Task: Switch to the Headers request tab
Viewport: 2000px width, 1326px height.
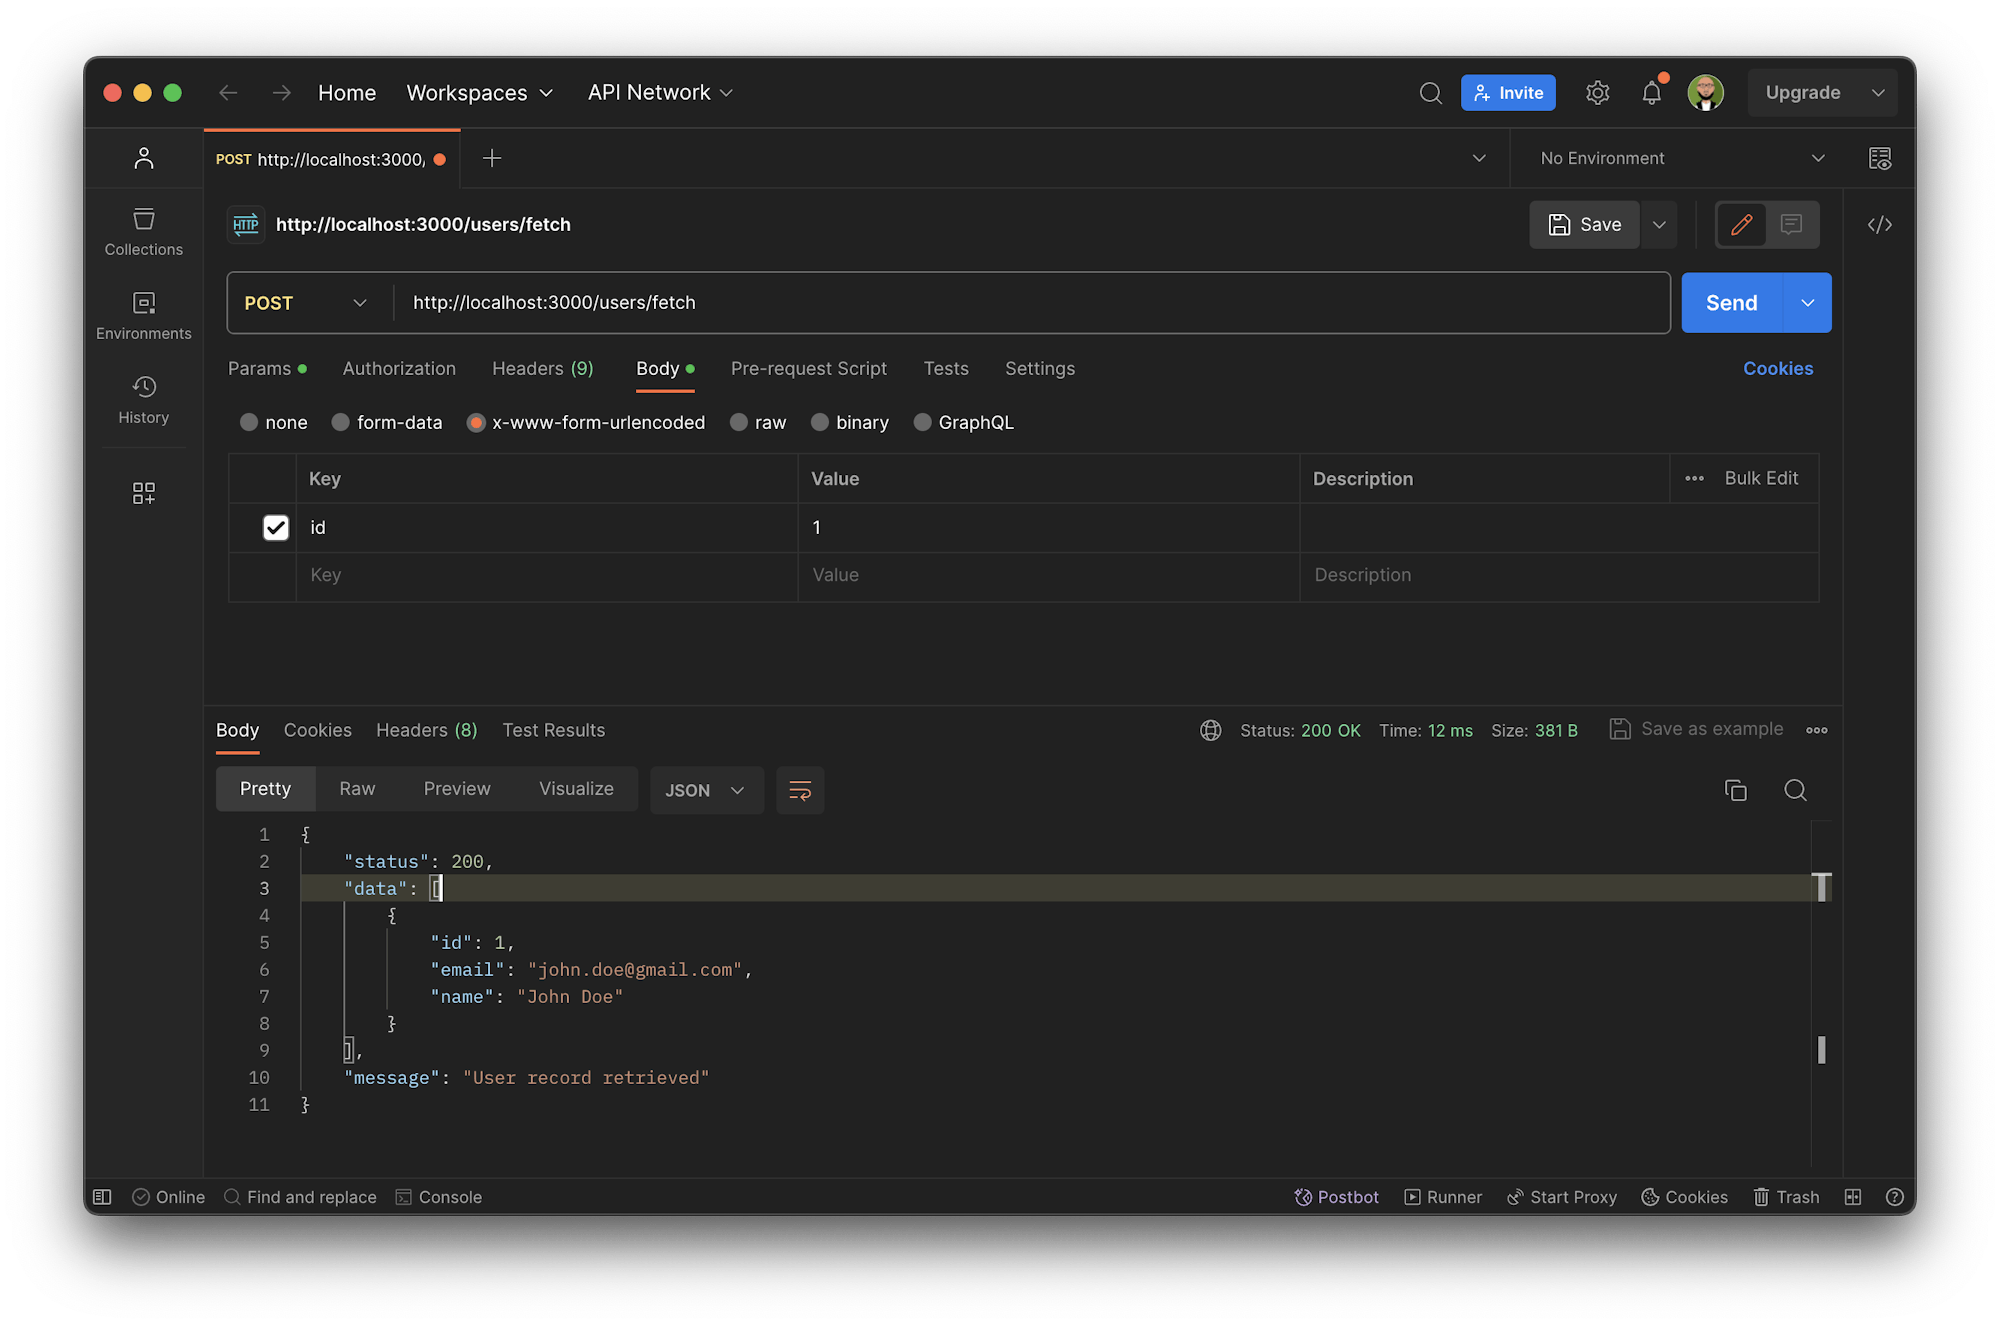Action: pyautogui.click(x=542, y=368)
